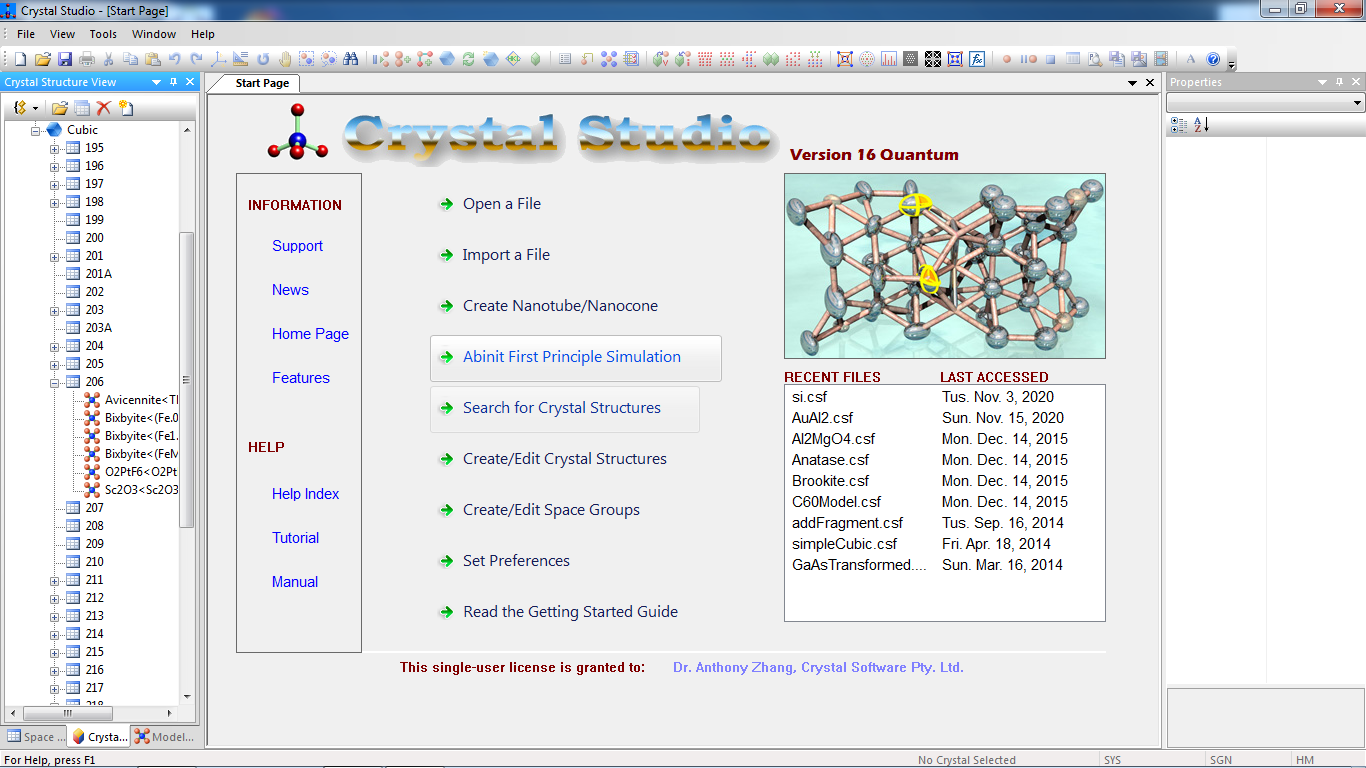This screenshot has width=1366, height=768.
Task: Switch to the Model tab at bottom
Action: point(165,737)
